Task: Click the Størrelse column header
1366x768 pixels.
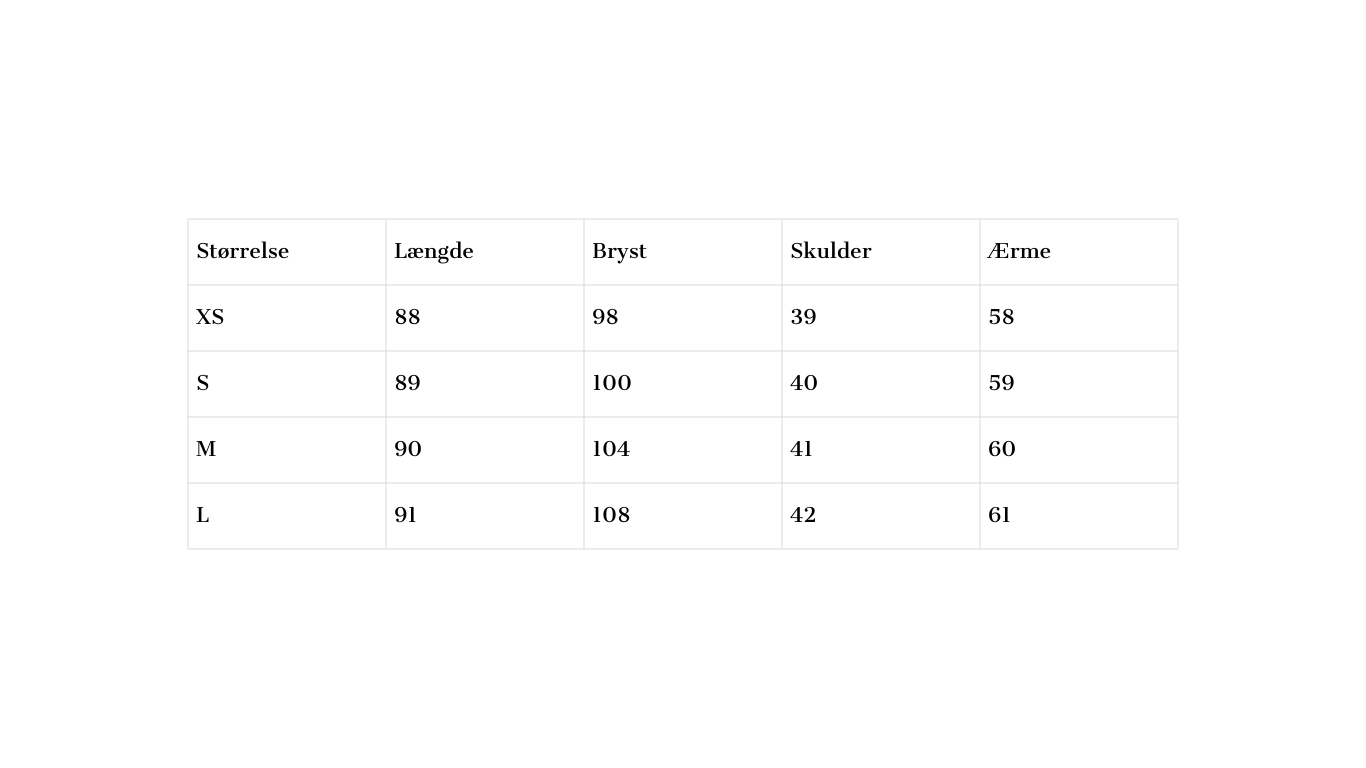Action: 243,252
